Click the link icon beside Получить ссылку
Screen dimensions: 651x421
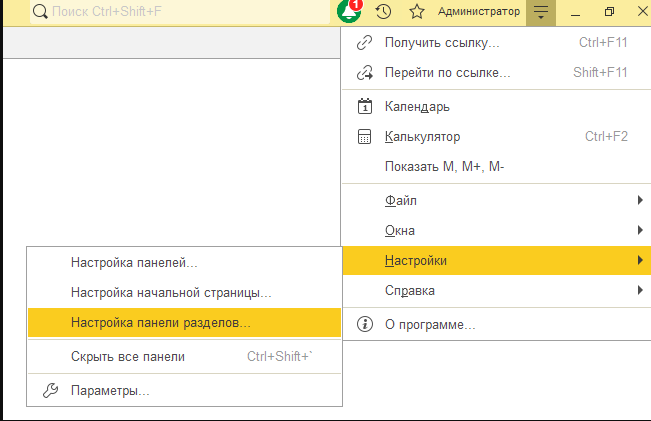(x=365, y=43)
